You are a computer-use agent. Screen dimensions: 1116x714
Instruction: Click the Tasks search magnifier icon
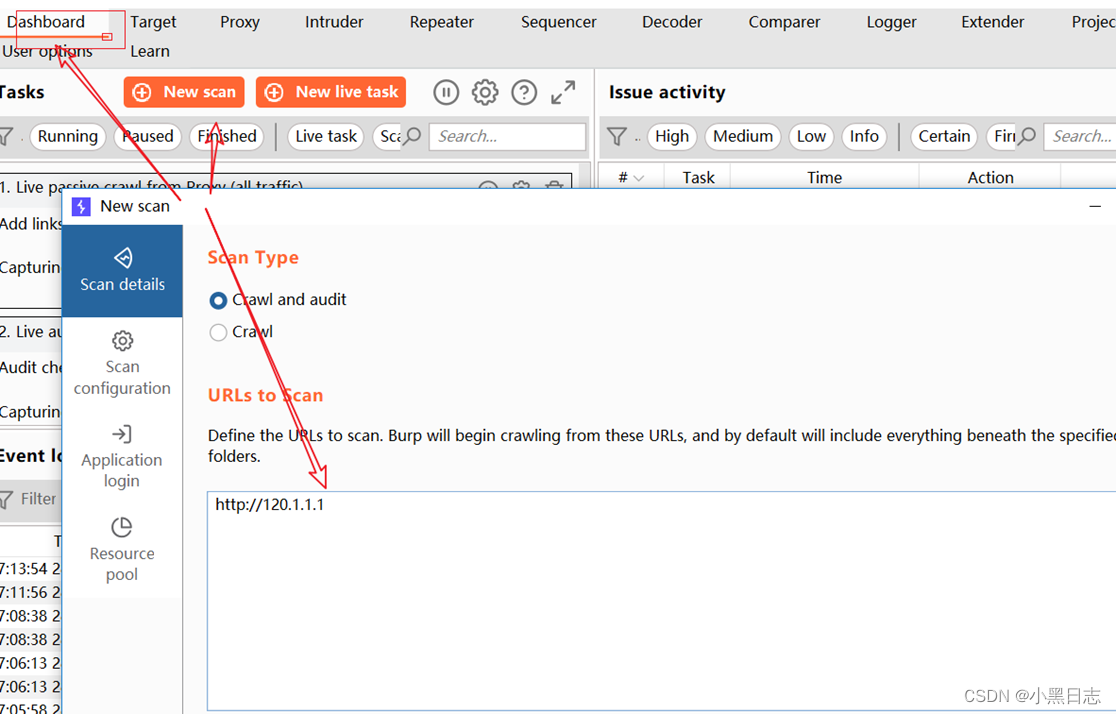coord(412,136)
